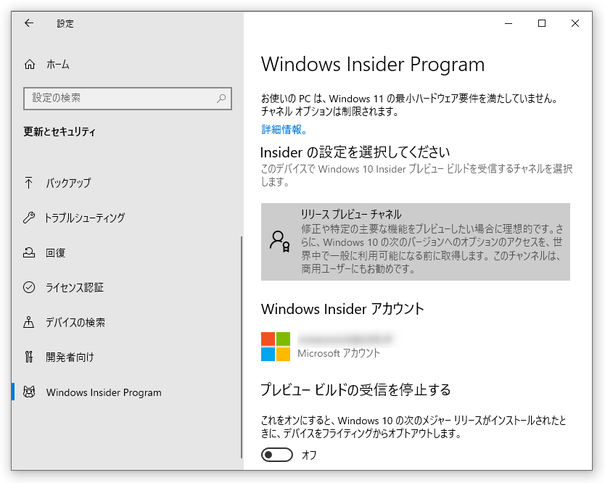605x483 pixels.
Task: Click the Insider の設定を選択してください heading
Action: tap(355, 152)
